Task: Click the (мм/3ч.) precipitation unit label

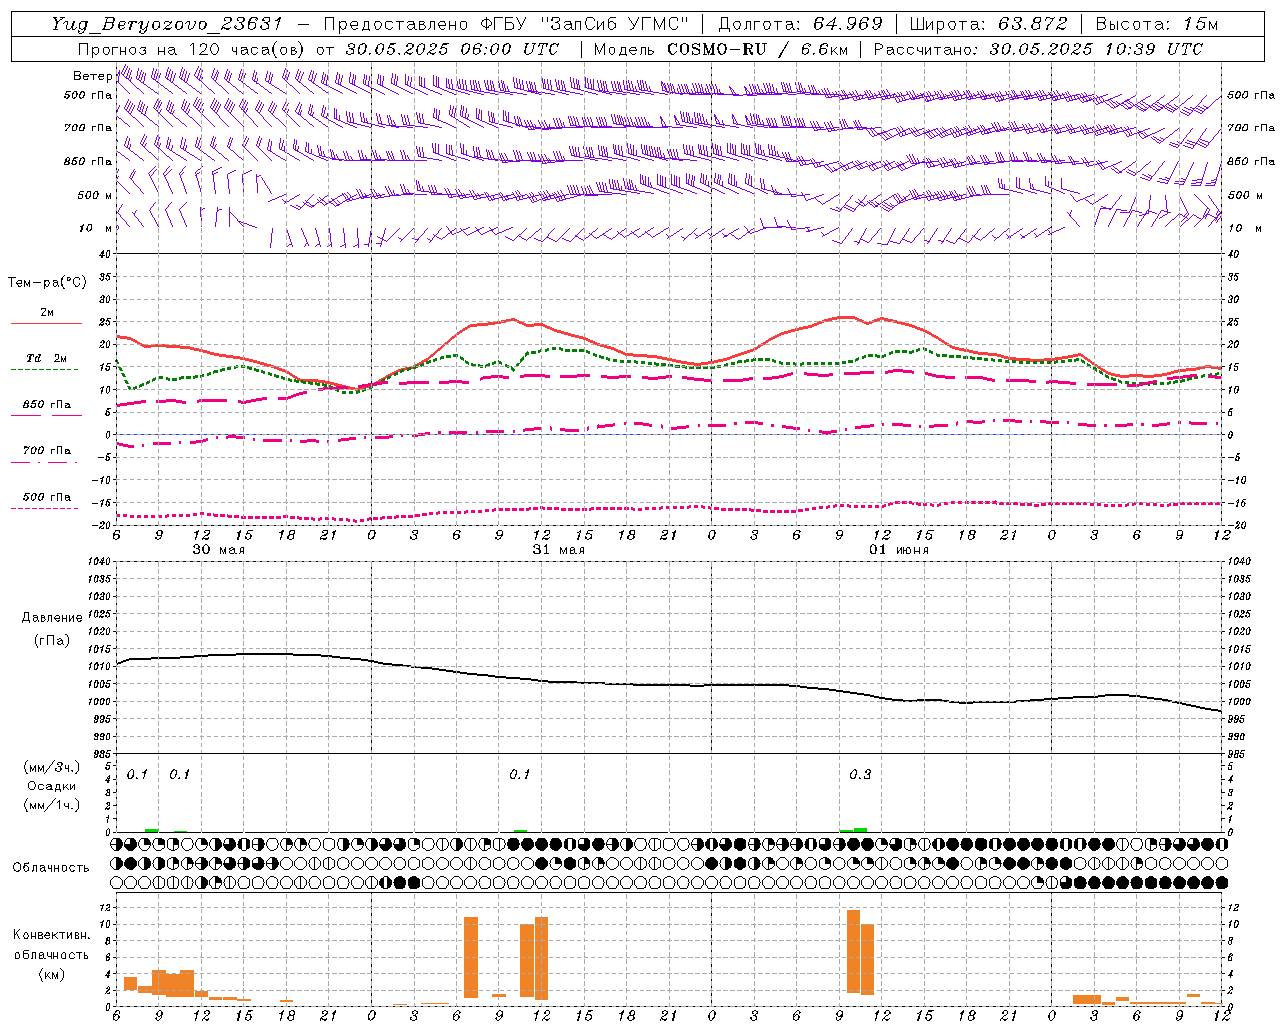Action: pos(52,767)
